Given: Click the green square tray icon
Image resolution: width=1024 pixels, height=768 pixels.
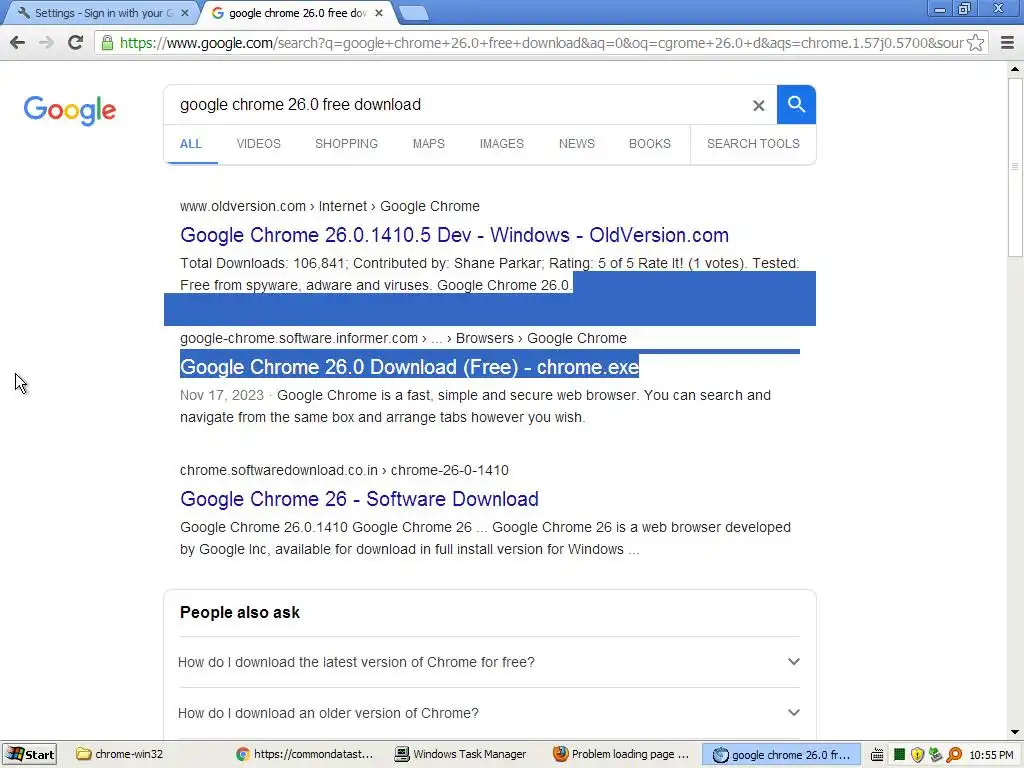Looking at the screenshot, I should pyautogui.click(x=899, y=755).
